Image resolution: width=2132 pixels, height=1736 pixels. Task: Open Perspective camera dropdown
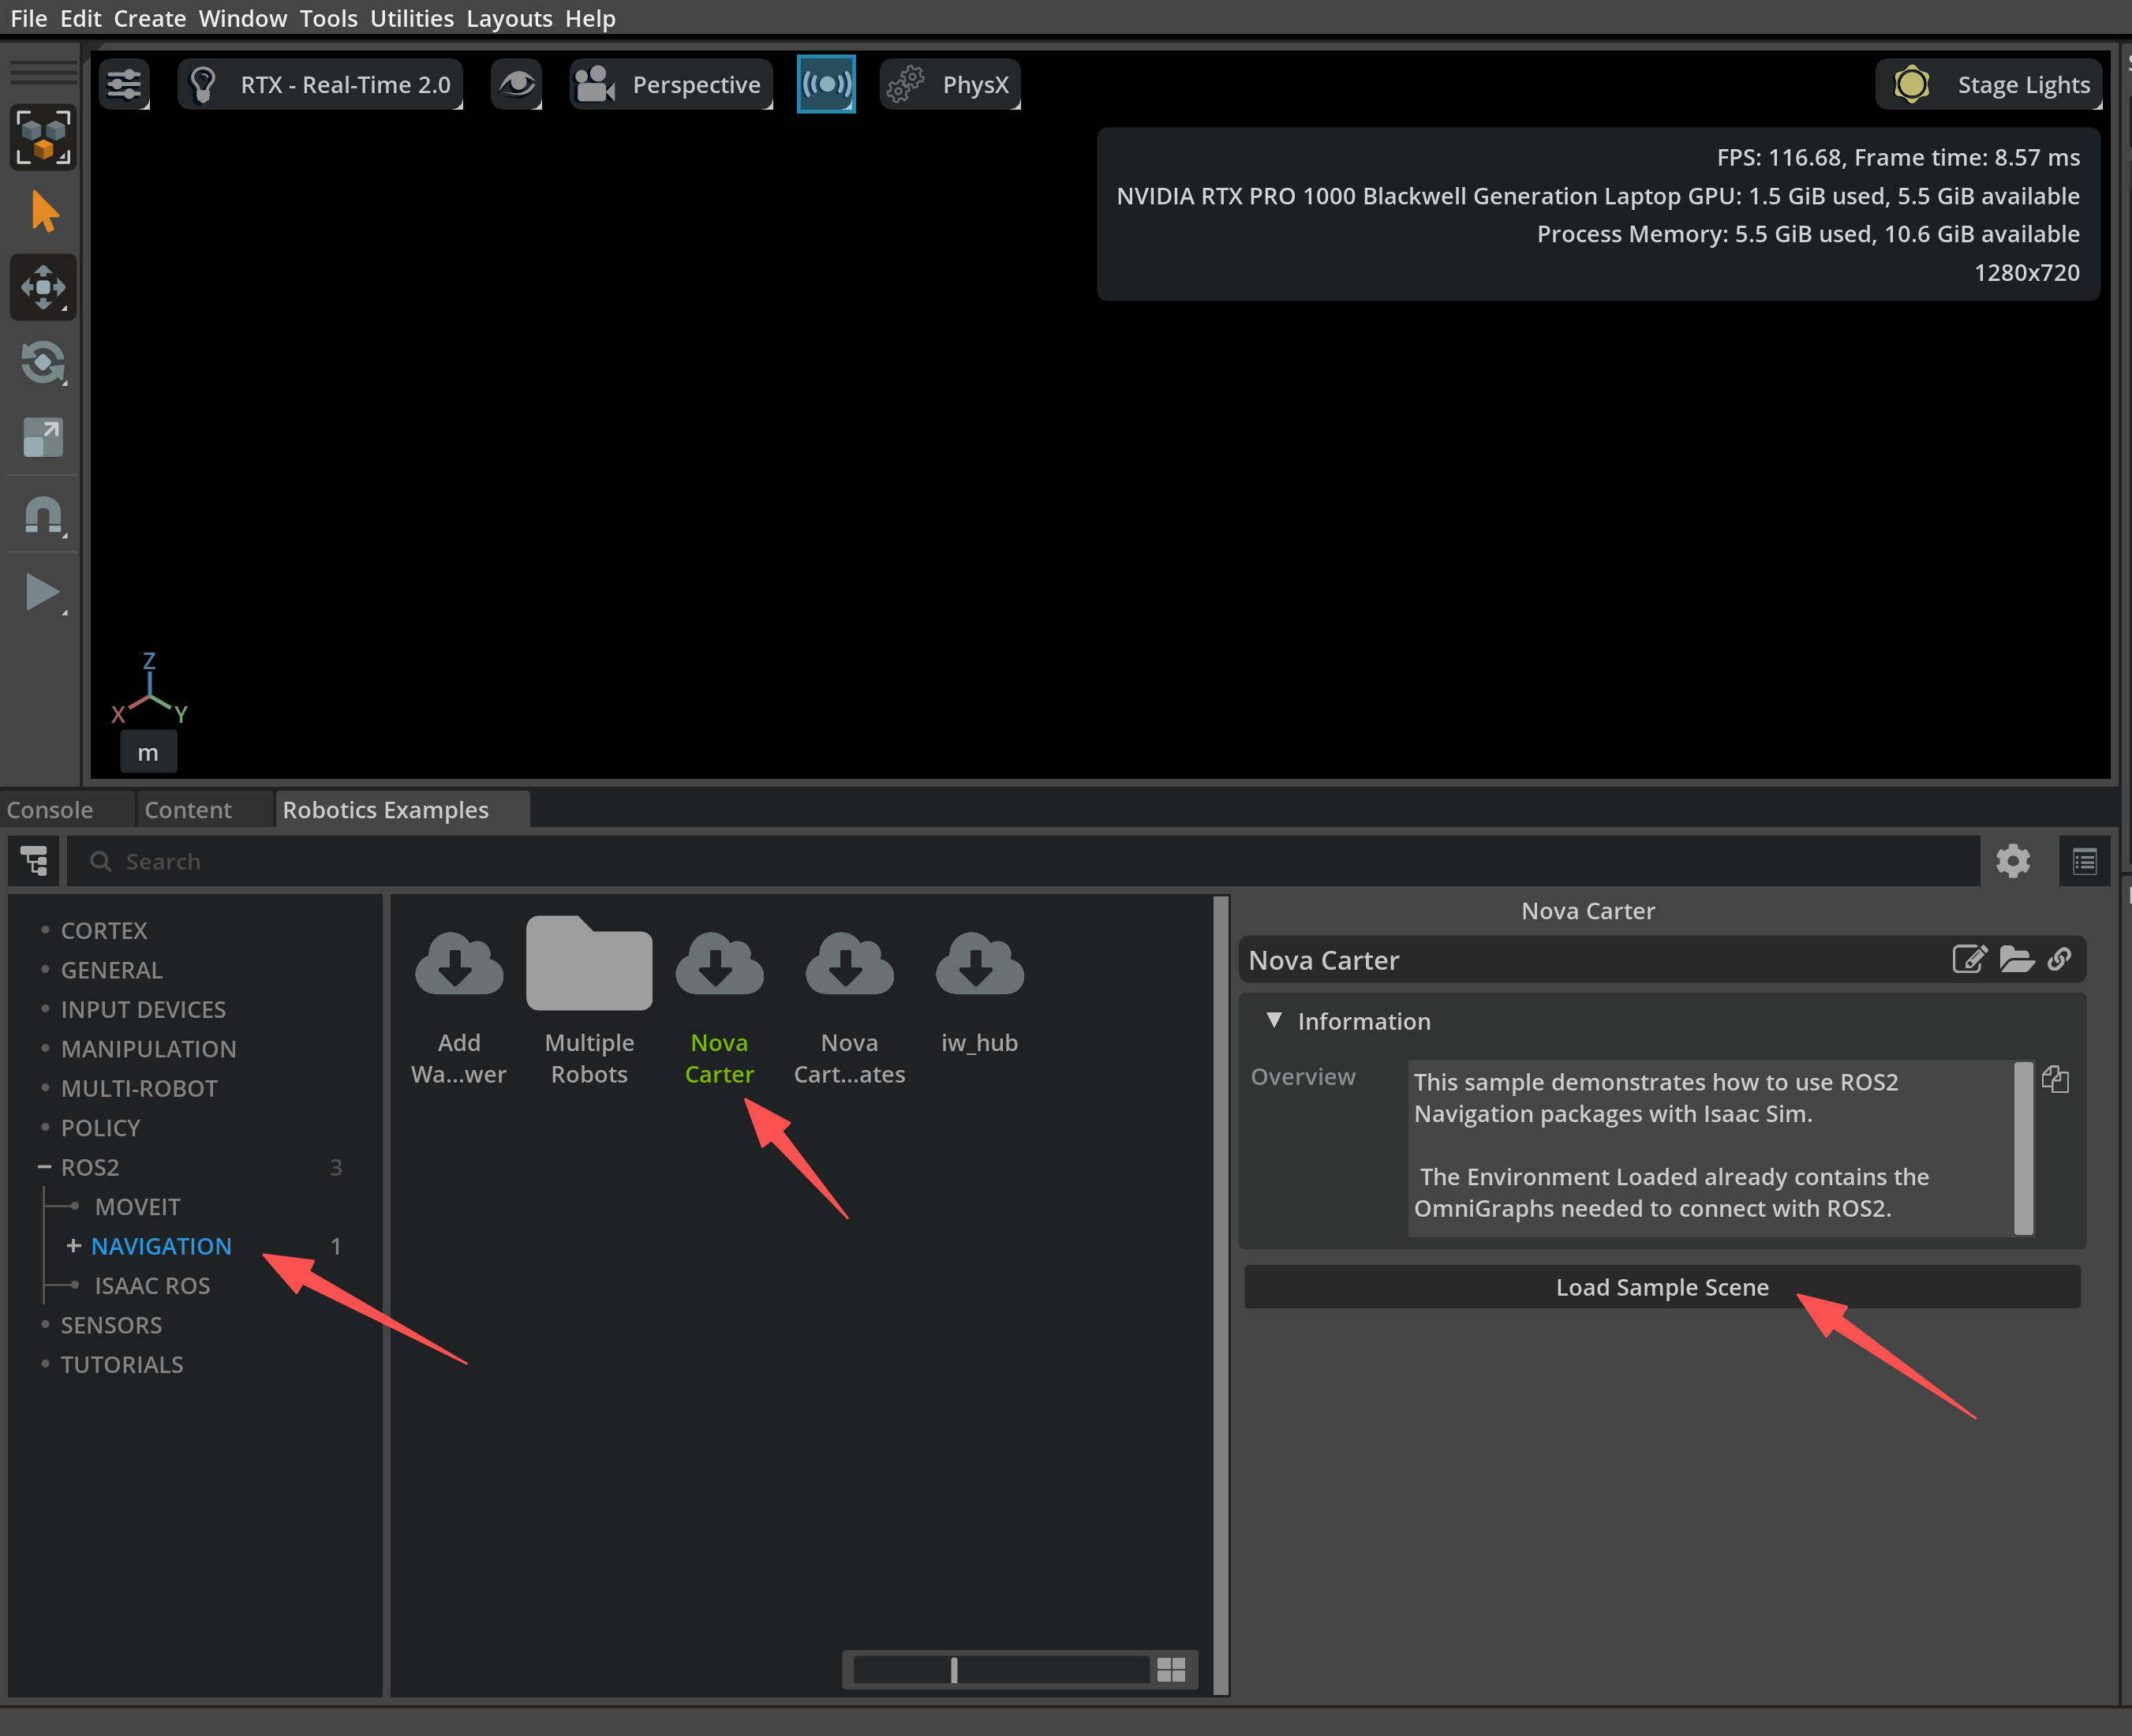(x=671, y=85)
